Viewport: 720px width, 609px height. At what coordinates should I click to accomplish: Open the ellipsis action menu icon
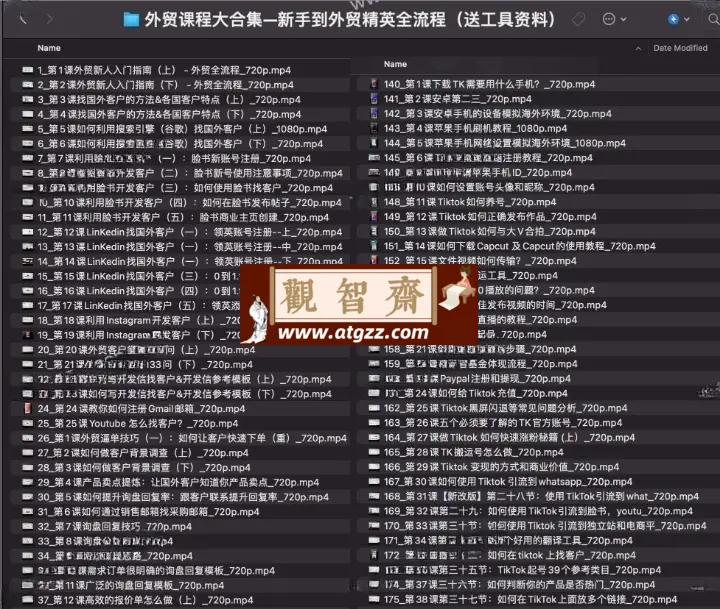[608, 19]
